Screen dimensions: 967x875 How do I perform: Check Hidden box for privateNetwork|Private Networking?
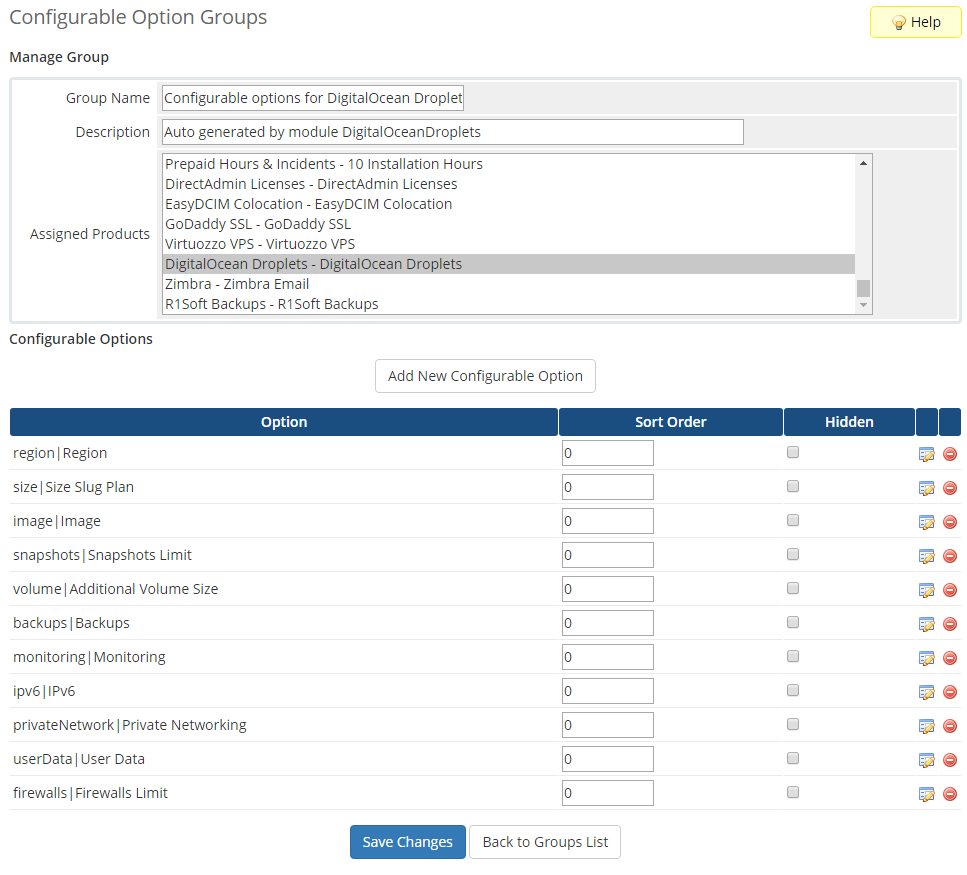click(793, 723)
